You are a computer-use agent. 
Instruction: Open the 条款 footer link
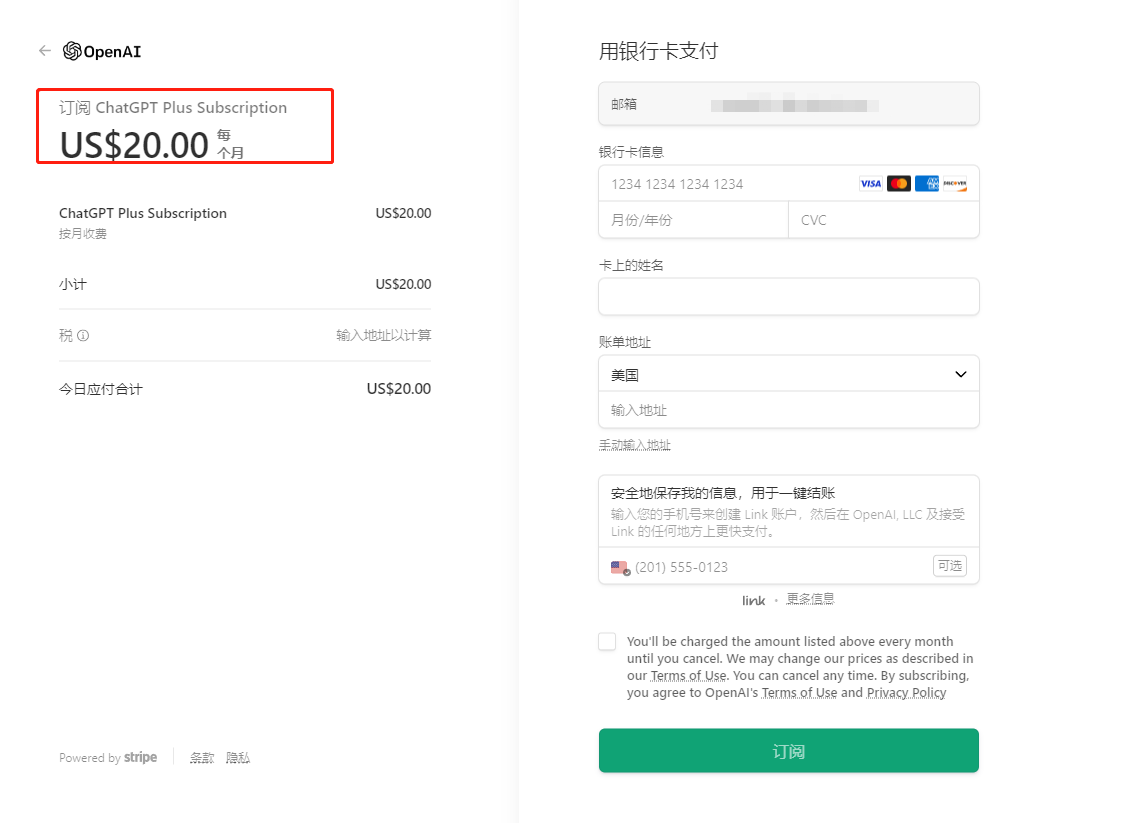[x=202, y=758]
